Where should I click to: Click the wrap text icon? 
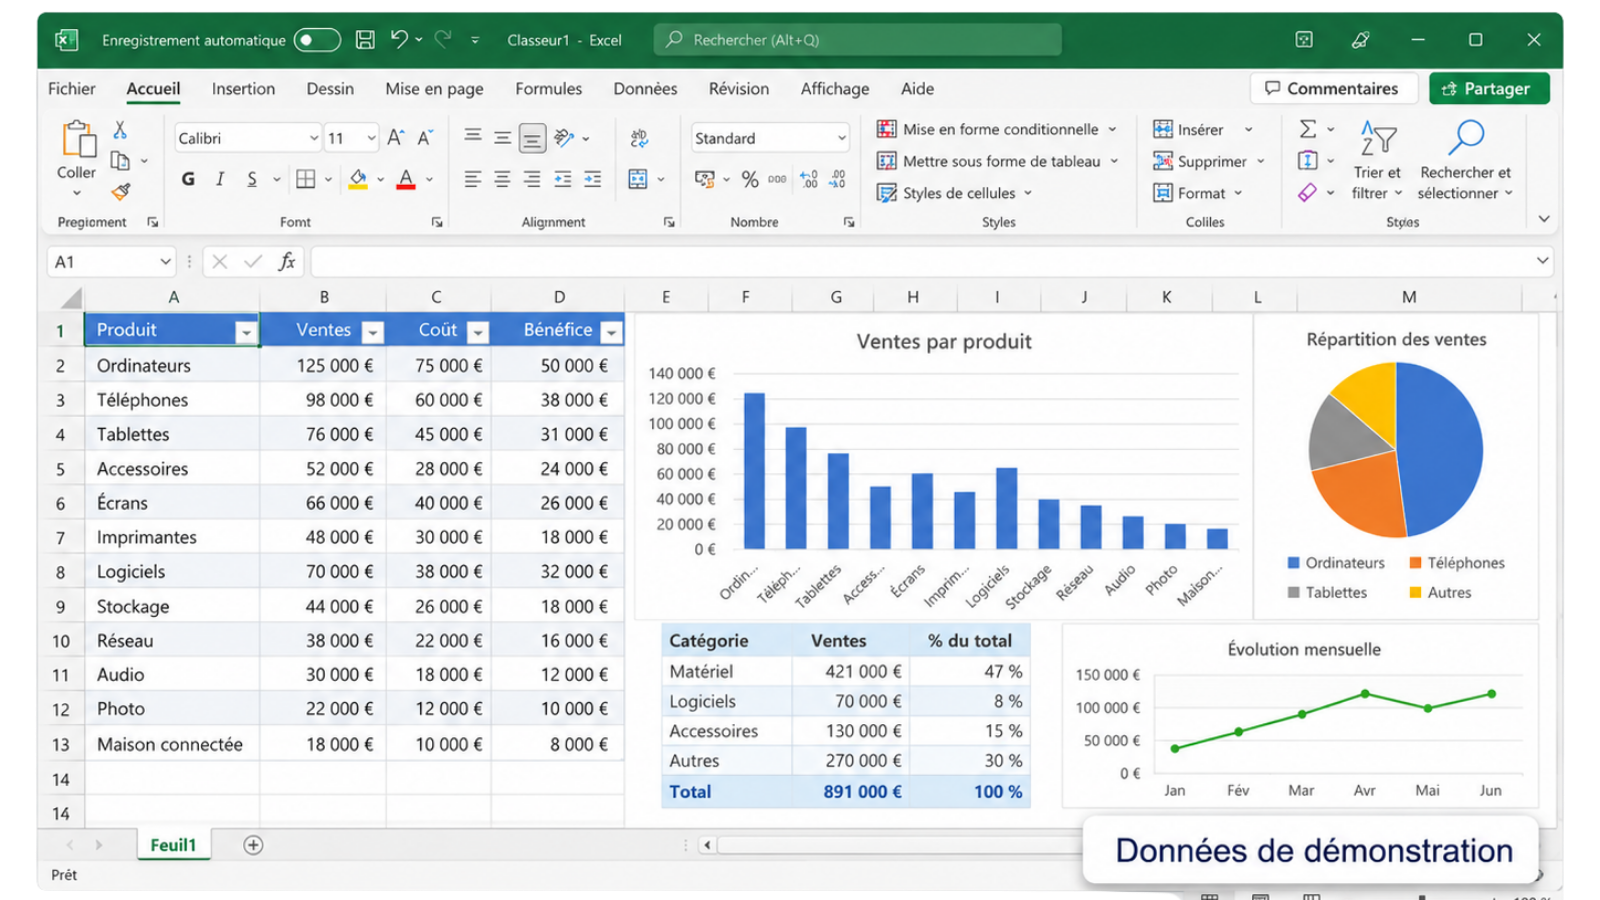click(639, 138)
